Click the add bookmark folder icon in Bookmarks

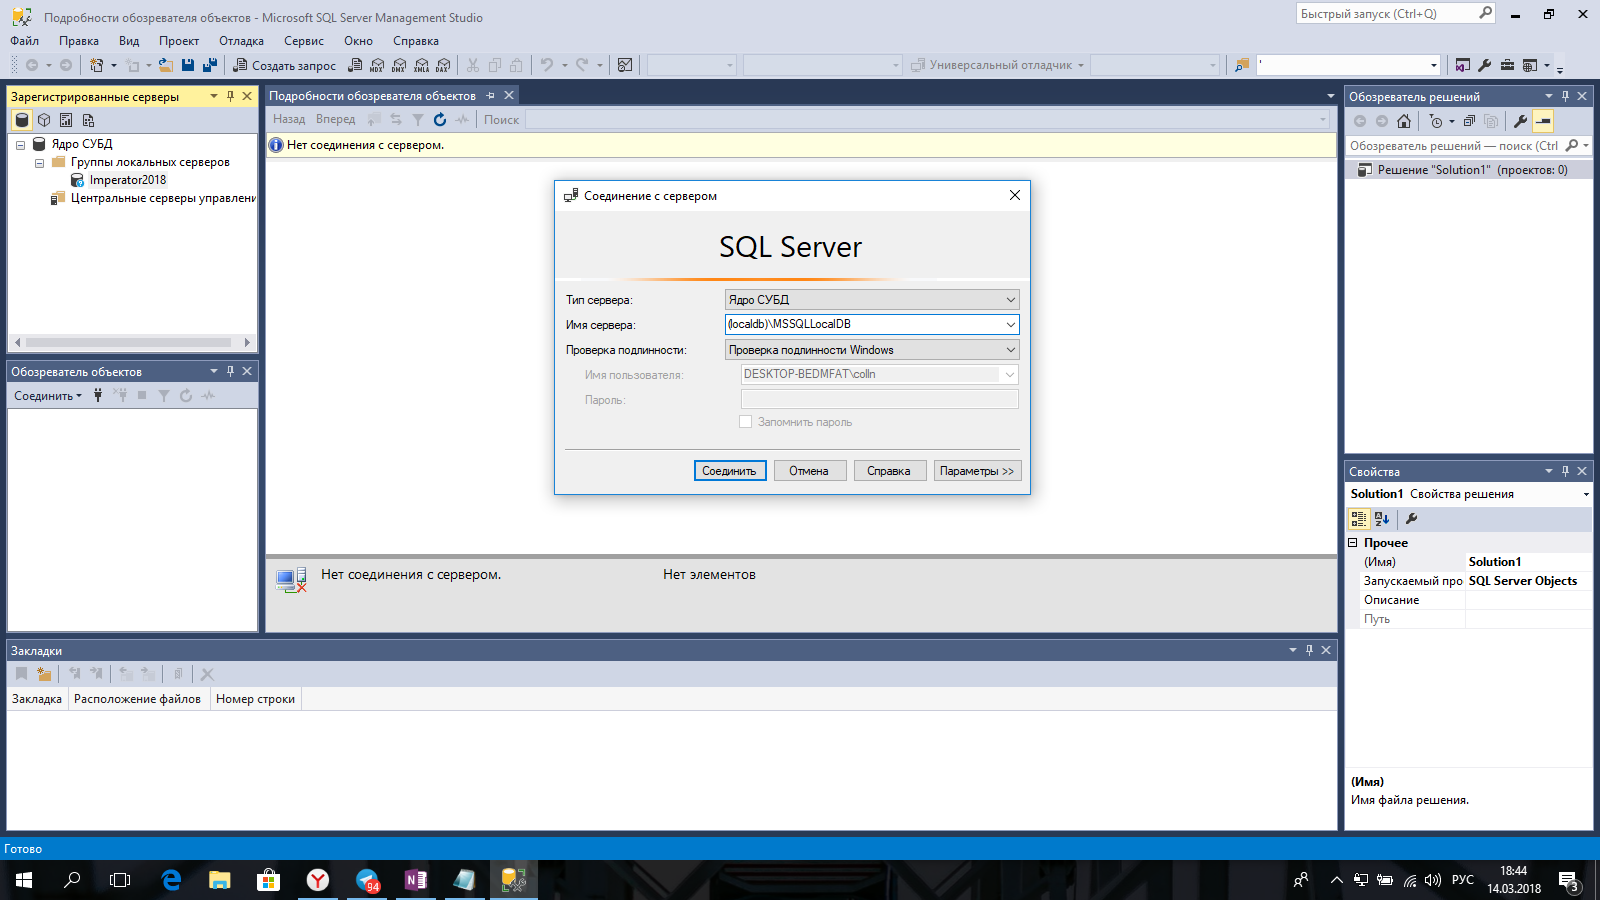[x=44, y=674]
